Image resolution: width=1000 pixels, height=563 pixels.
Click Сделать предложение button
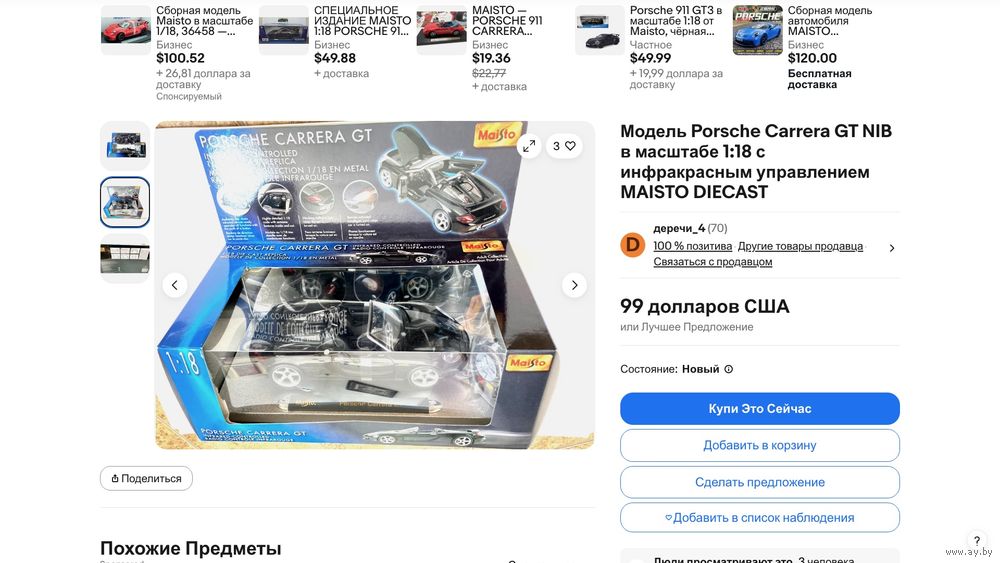760,482
